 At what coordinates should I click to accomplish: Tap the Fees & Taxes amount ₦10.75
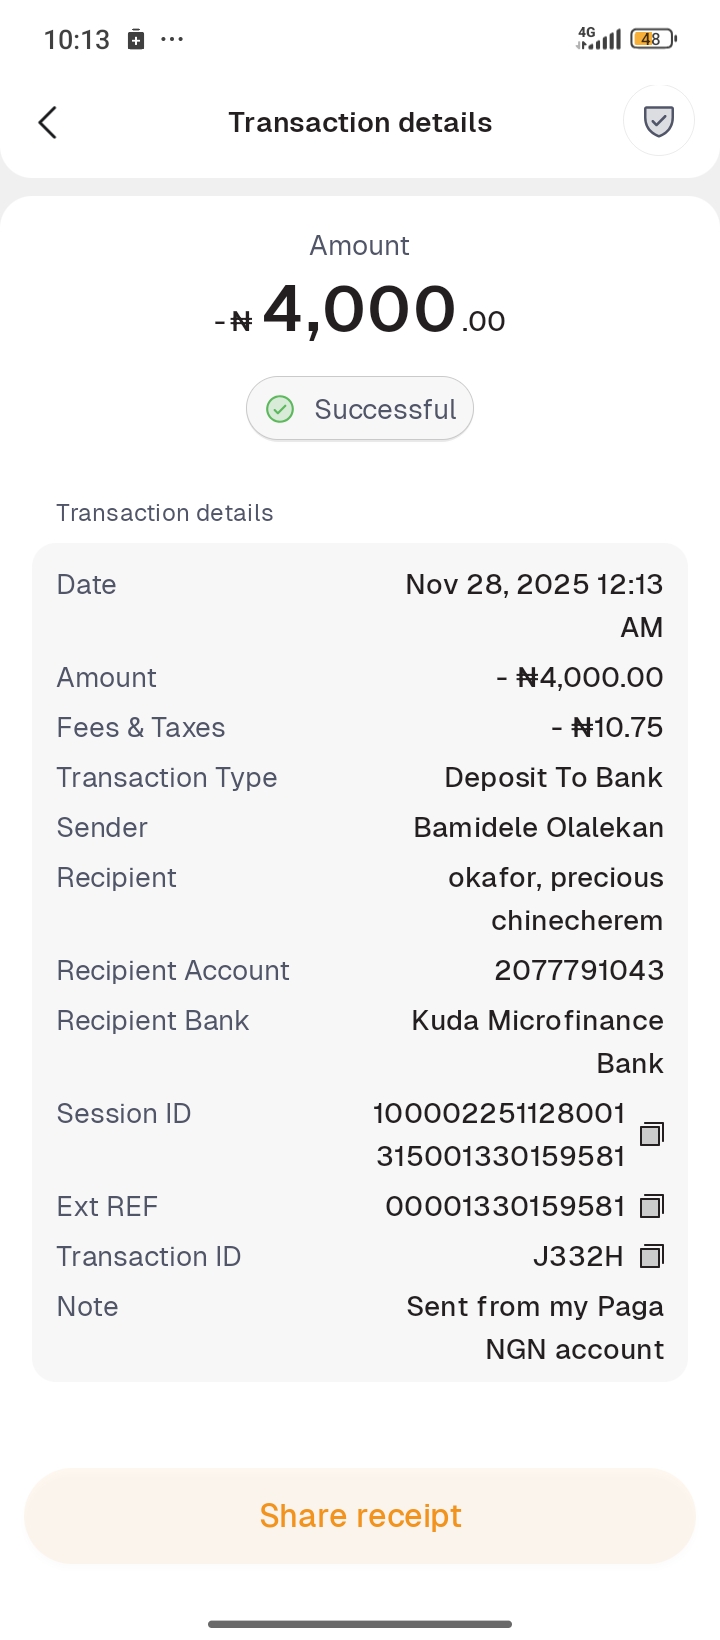[607, 727]
